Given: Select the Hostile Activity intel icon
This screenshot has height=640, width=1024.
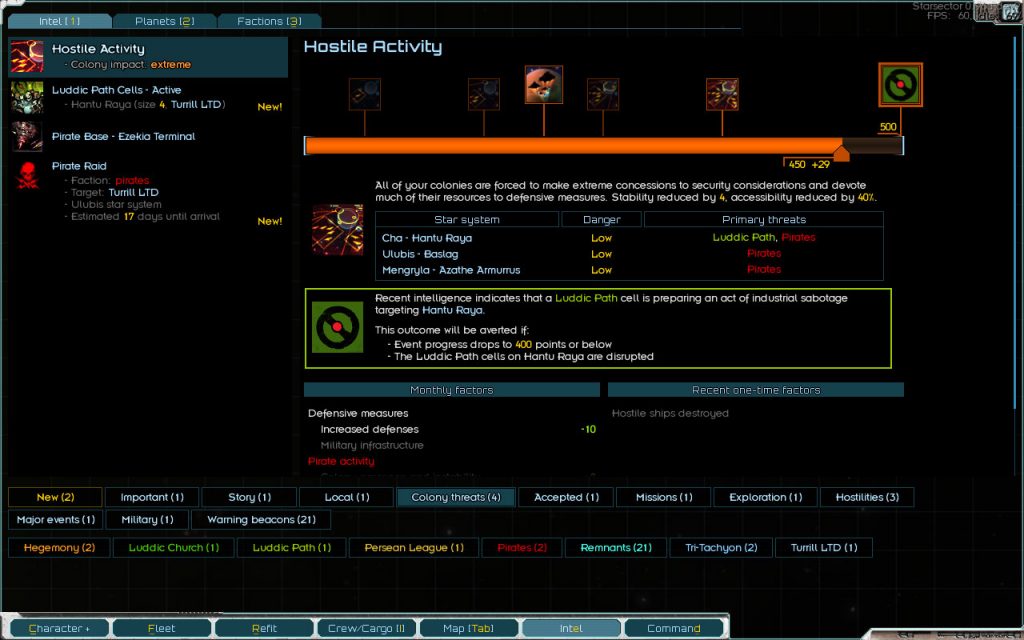Looking at the screenshot, I should (27, 57).
